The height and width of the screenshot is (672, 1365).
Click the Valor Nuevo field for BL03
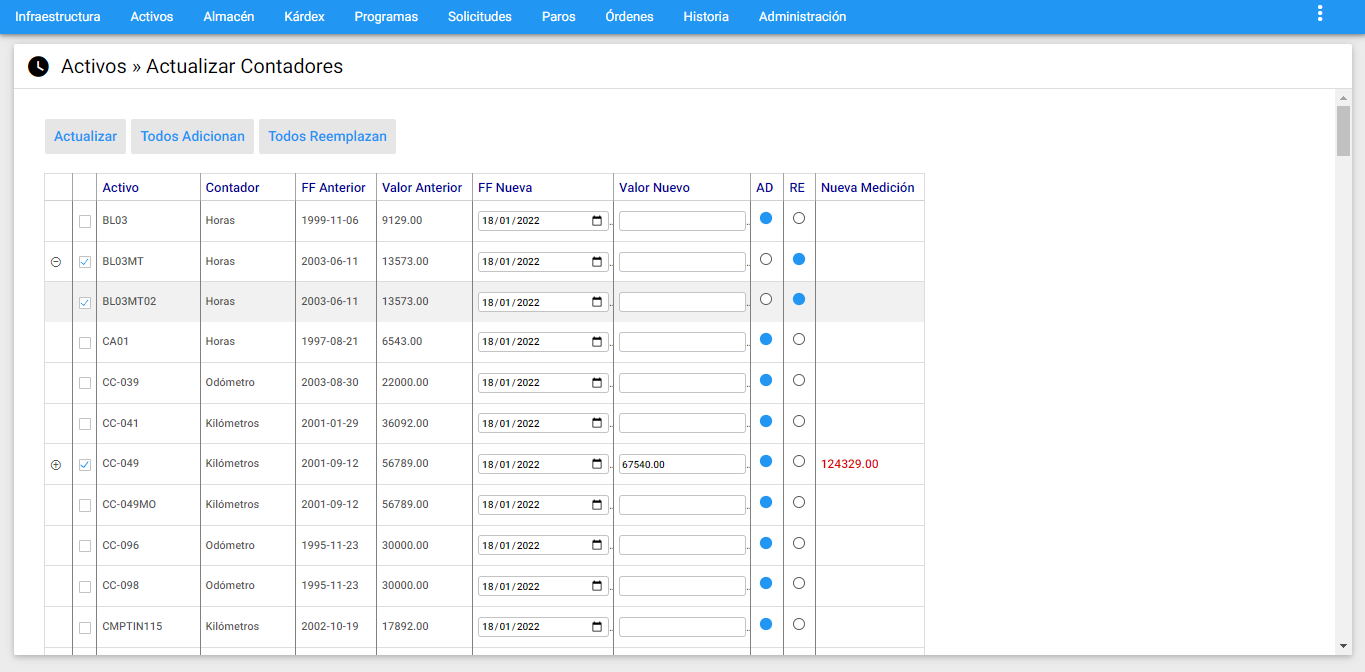(x=682, y=221)
